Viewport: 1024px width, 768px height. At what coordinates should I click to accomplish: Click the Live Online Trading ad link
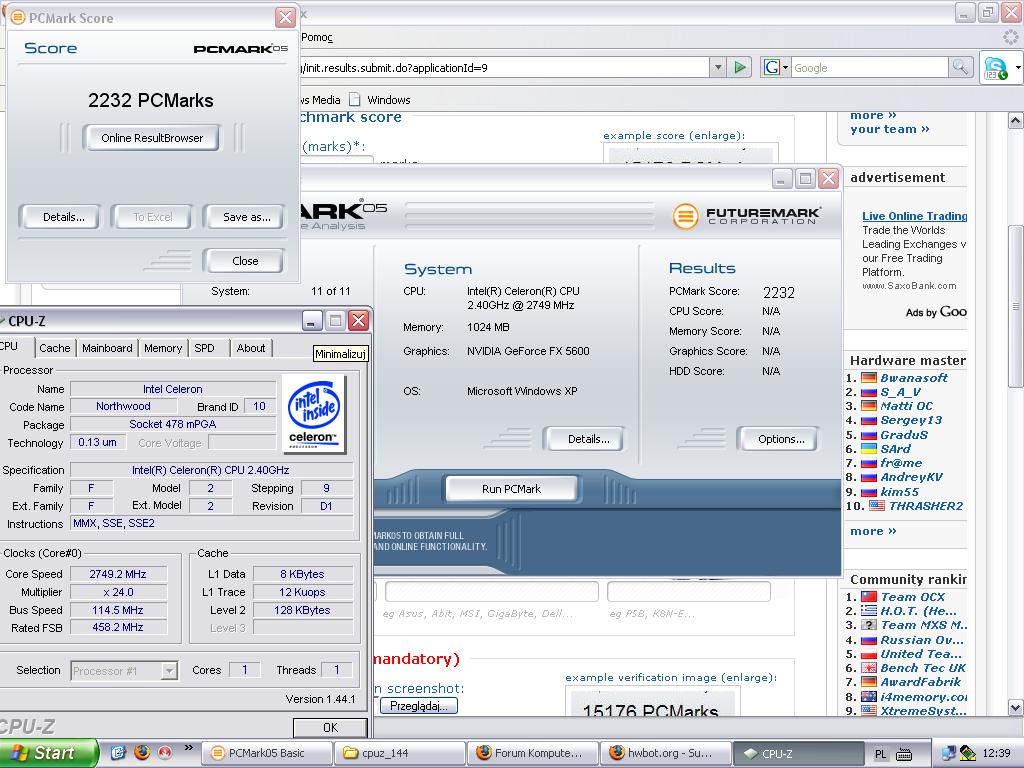click(914, 216)
